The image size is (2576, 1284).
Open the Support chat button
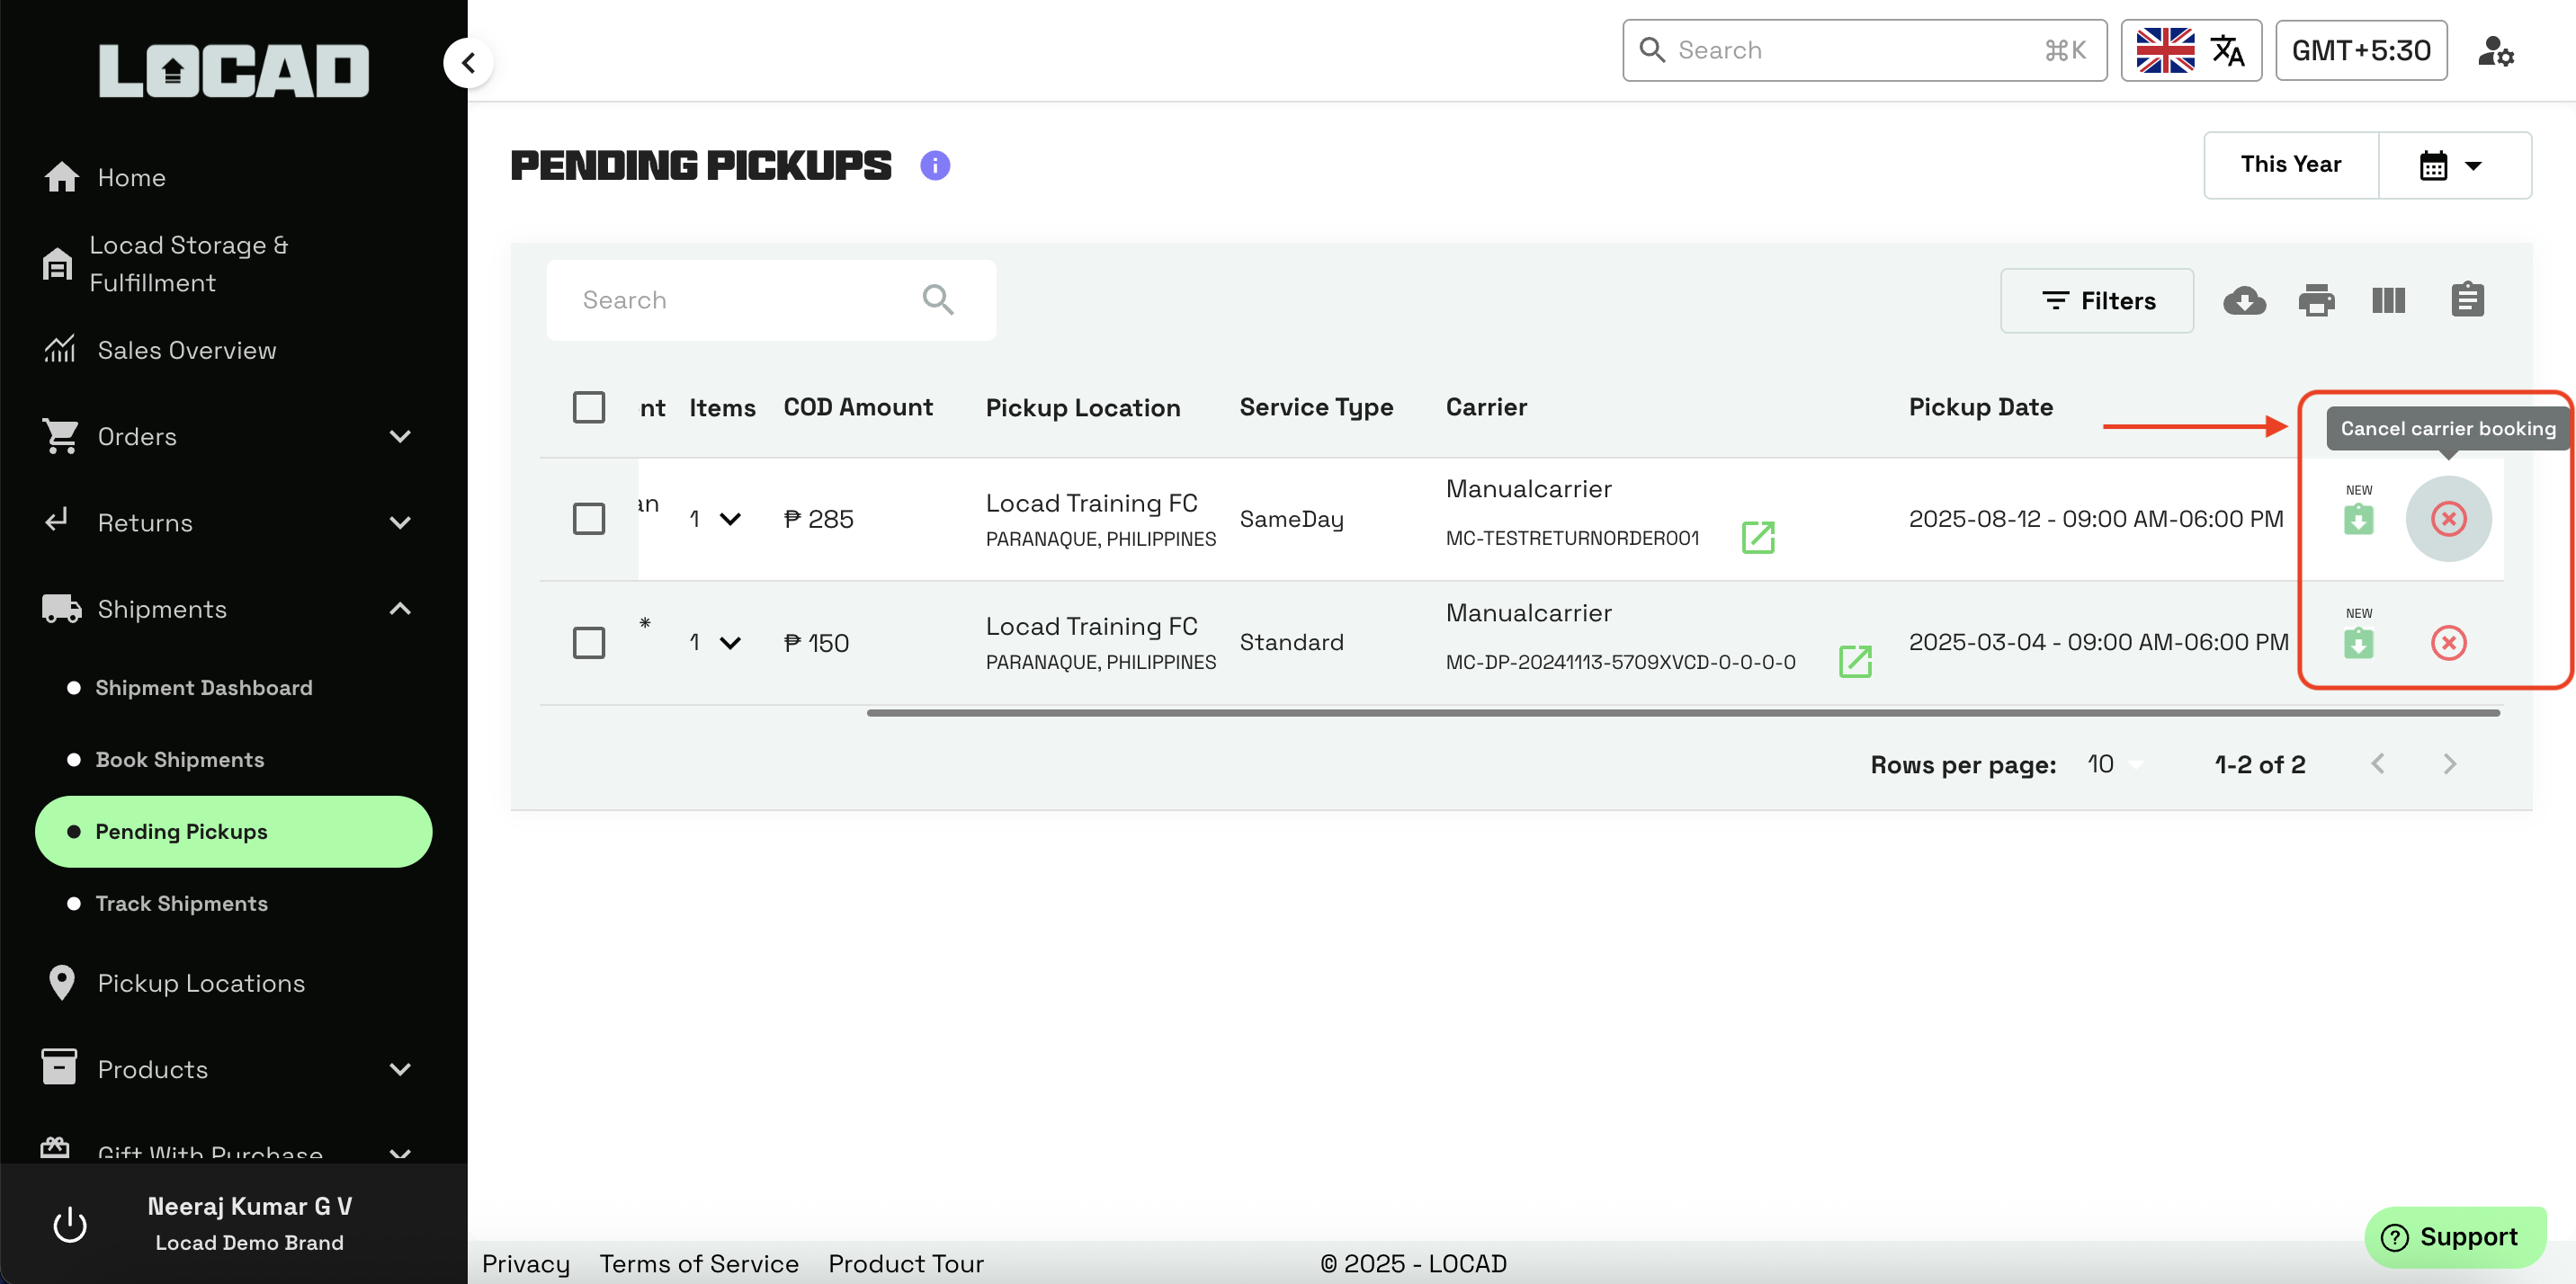[x=2454, y=1236]
